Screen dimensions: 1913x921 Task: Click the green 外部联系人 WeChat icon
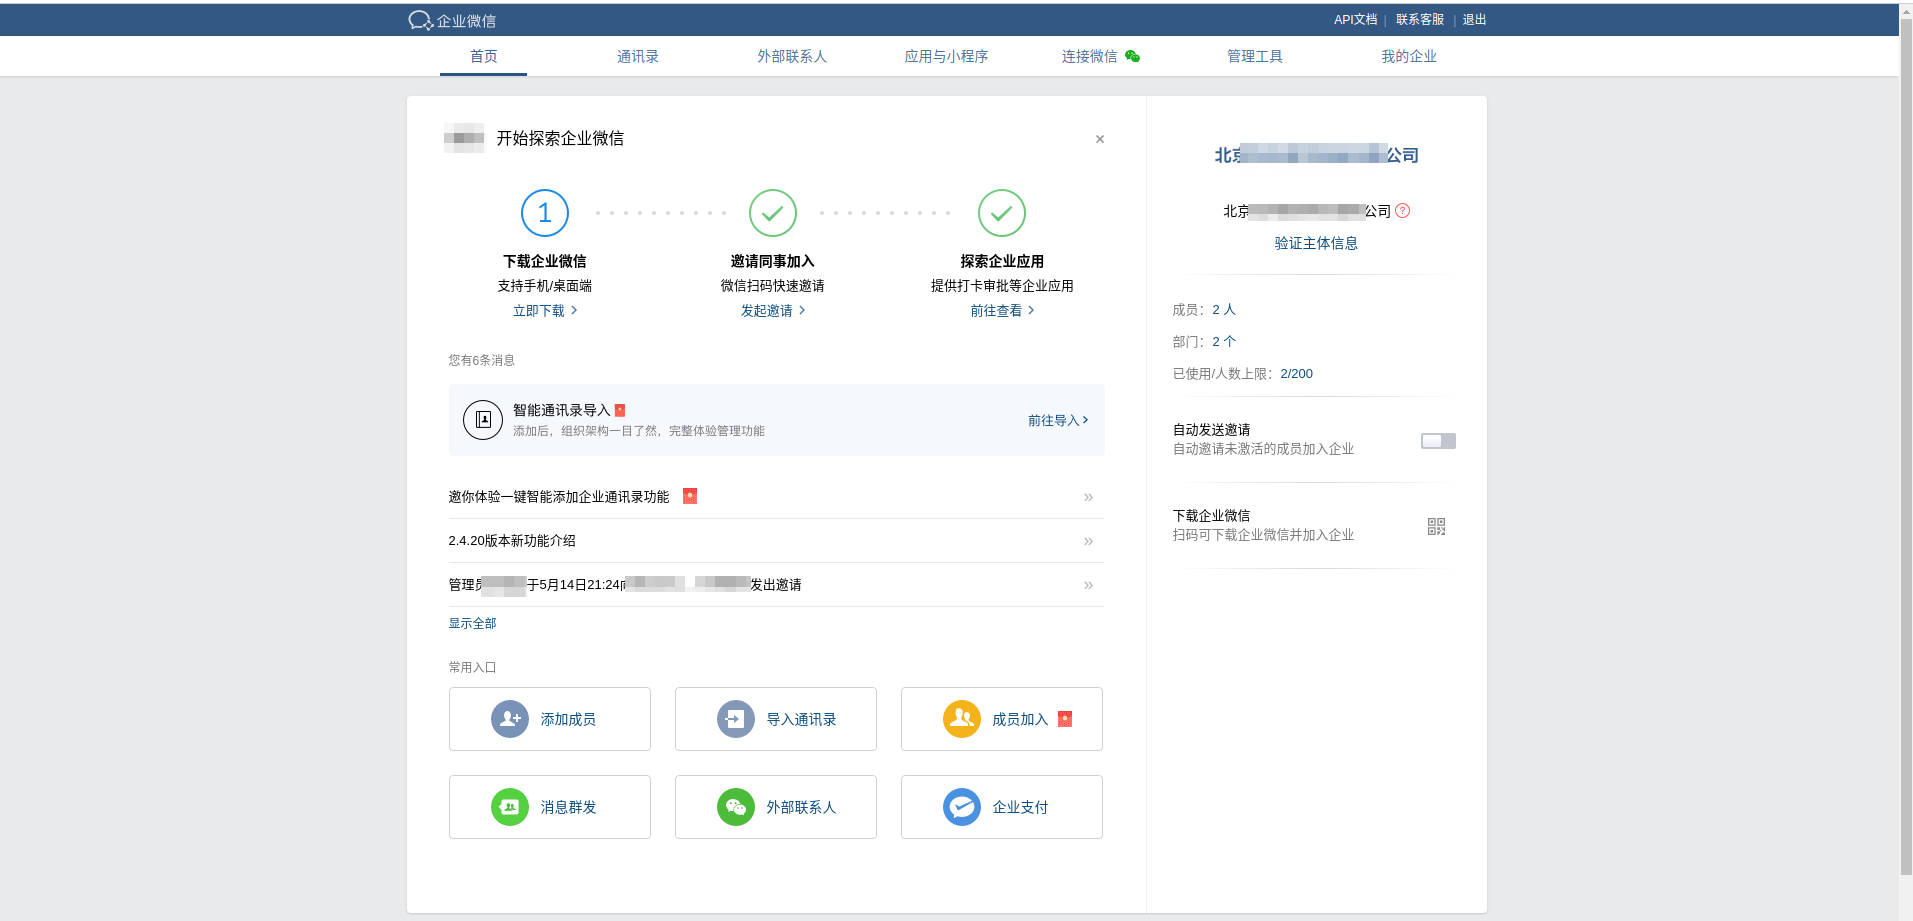[736, 807]
